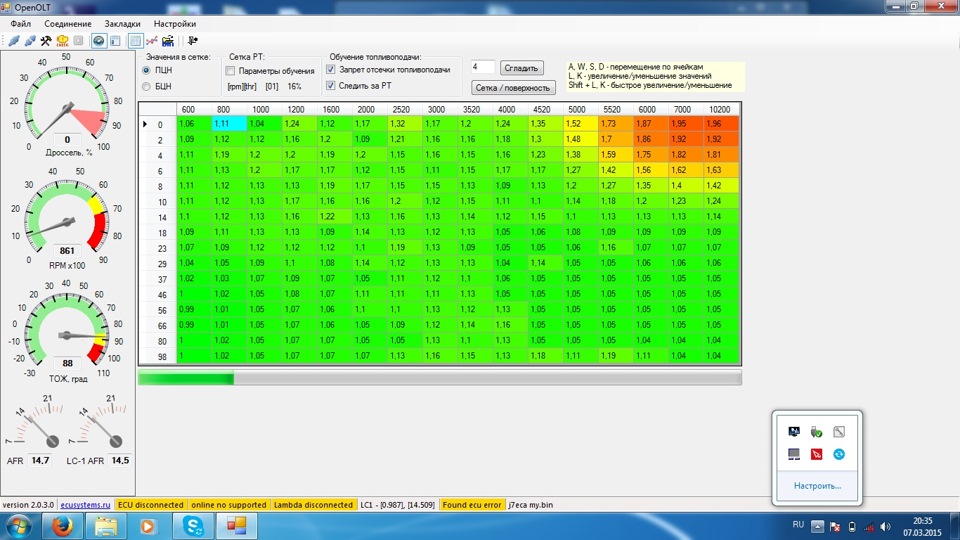Click the volume speaker tray icon
Screen dimensions: 960x540
point(886,527)
